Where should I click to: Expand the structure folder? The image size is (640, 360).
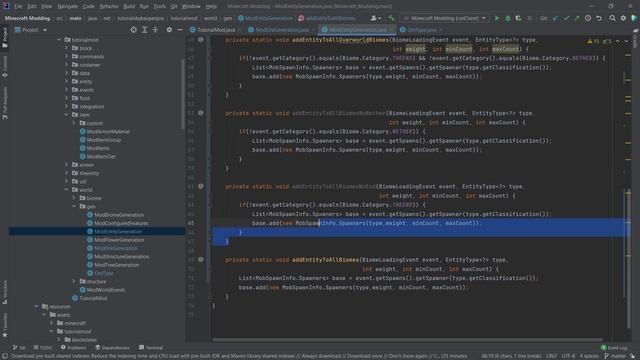pyautogui.click(x=74, y=281)
